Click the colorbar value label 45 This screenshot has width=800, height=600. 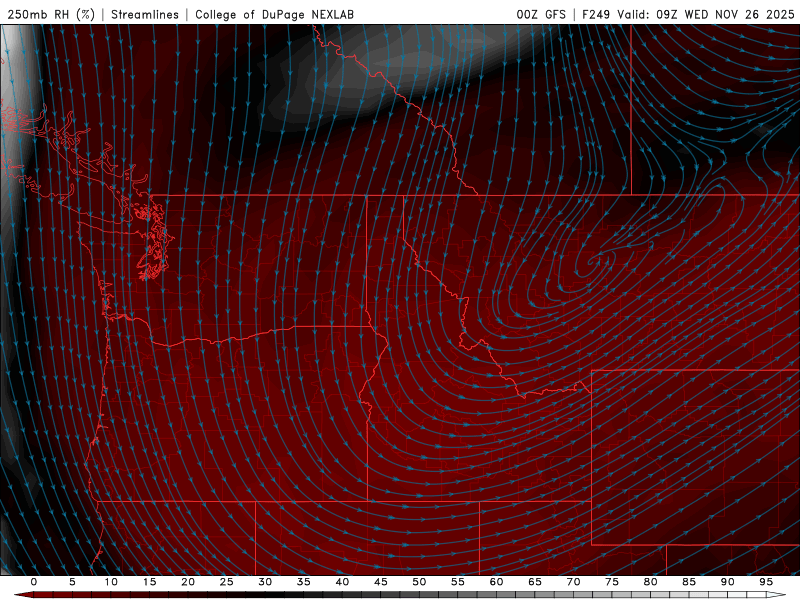[381, 582]
